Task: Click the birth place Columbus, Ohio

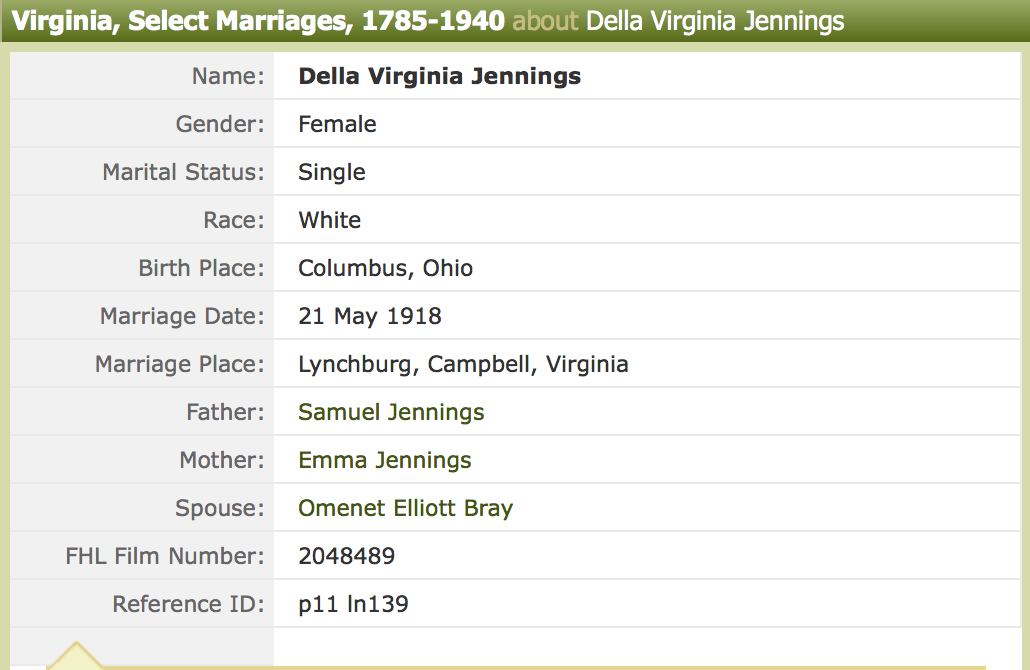Action: point(385,268)
